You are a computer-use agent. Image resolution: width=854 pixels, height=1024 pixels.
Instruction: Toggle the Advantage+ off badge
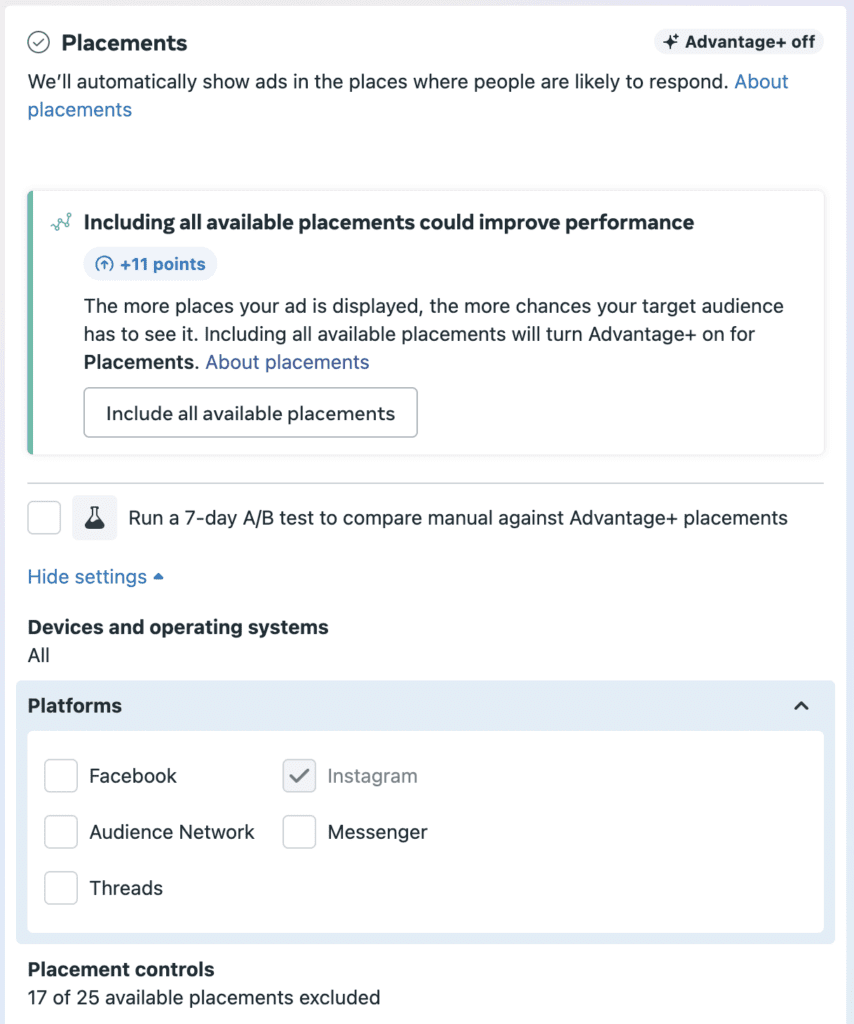(739, 41)
